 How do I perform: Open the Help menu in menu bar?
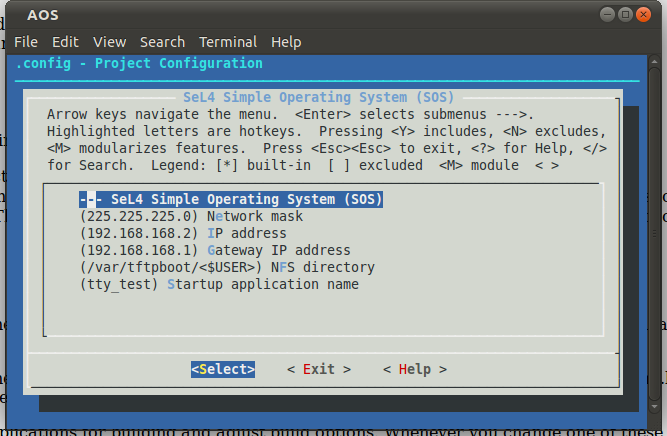coord(286,42)
